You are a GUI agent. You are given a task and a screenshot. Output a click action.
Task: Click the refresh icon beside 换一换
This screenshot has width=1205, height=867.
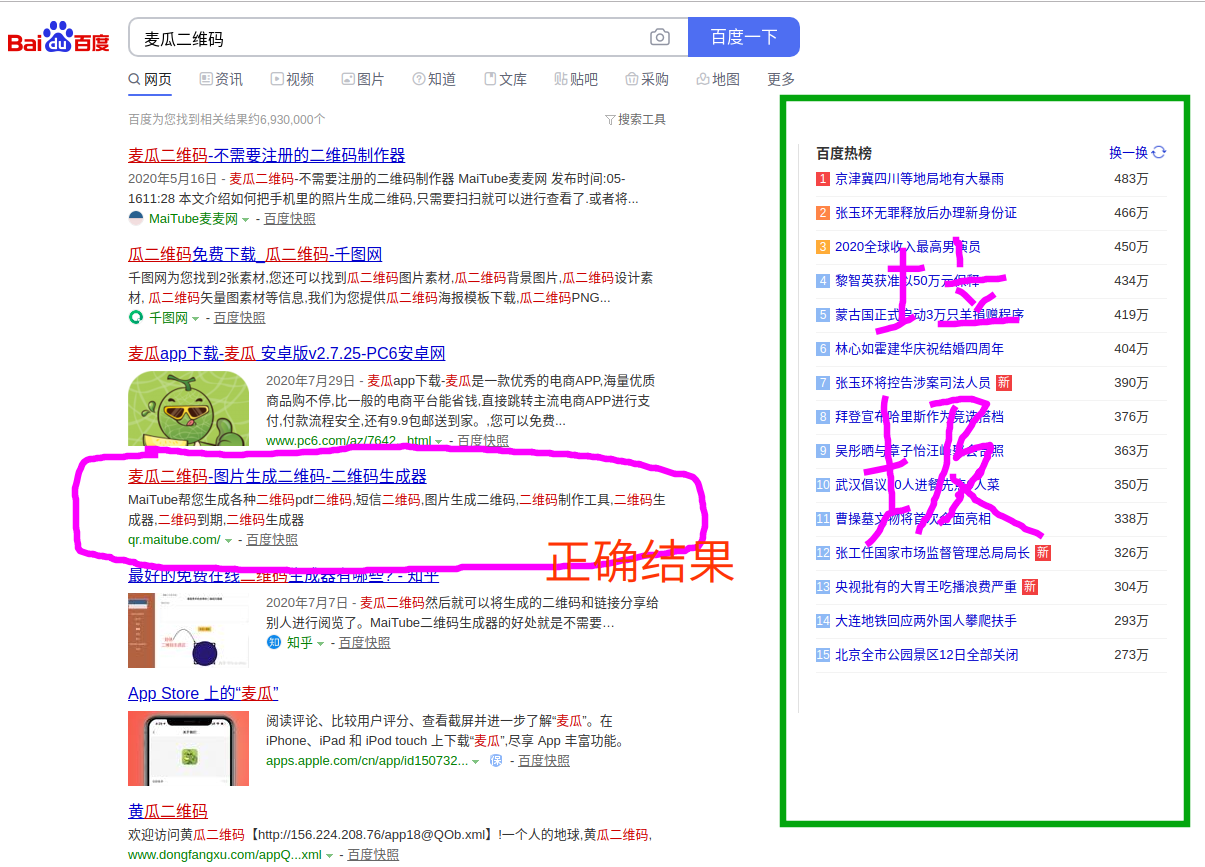click(x=1159, y=153)
